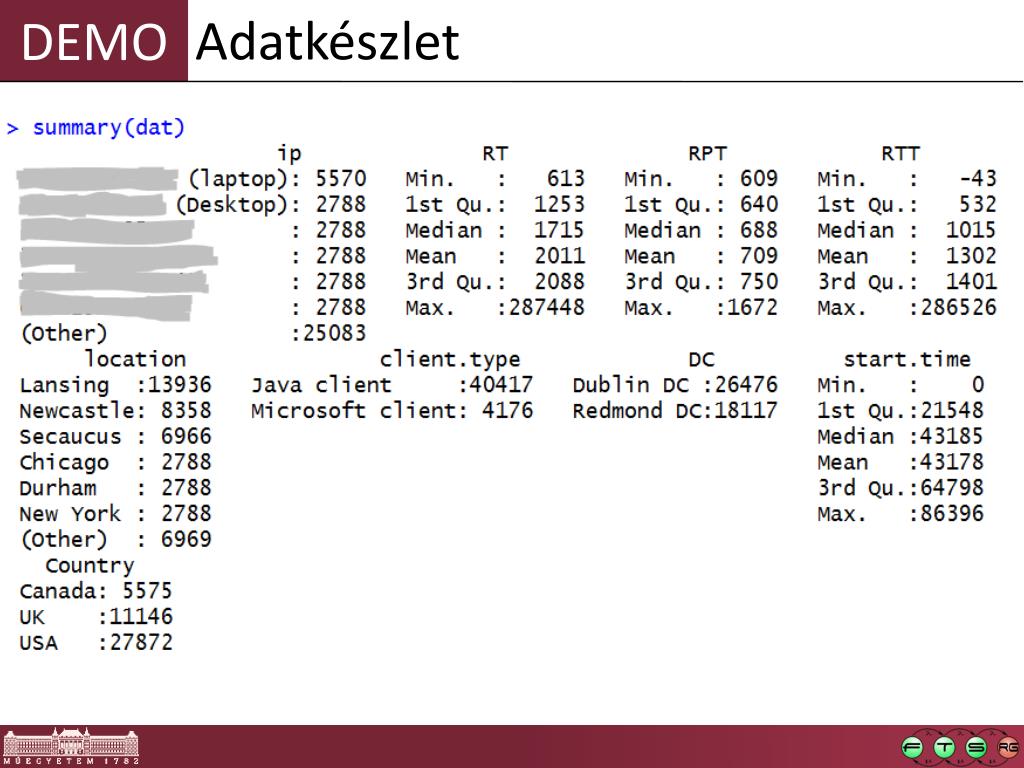1024x768 pixels.
Task: Select RT 3rd Qu. value 2088
Action: pyautogui.click(x=559, y=281)
